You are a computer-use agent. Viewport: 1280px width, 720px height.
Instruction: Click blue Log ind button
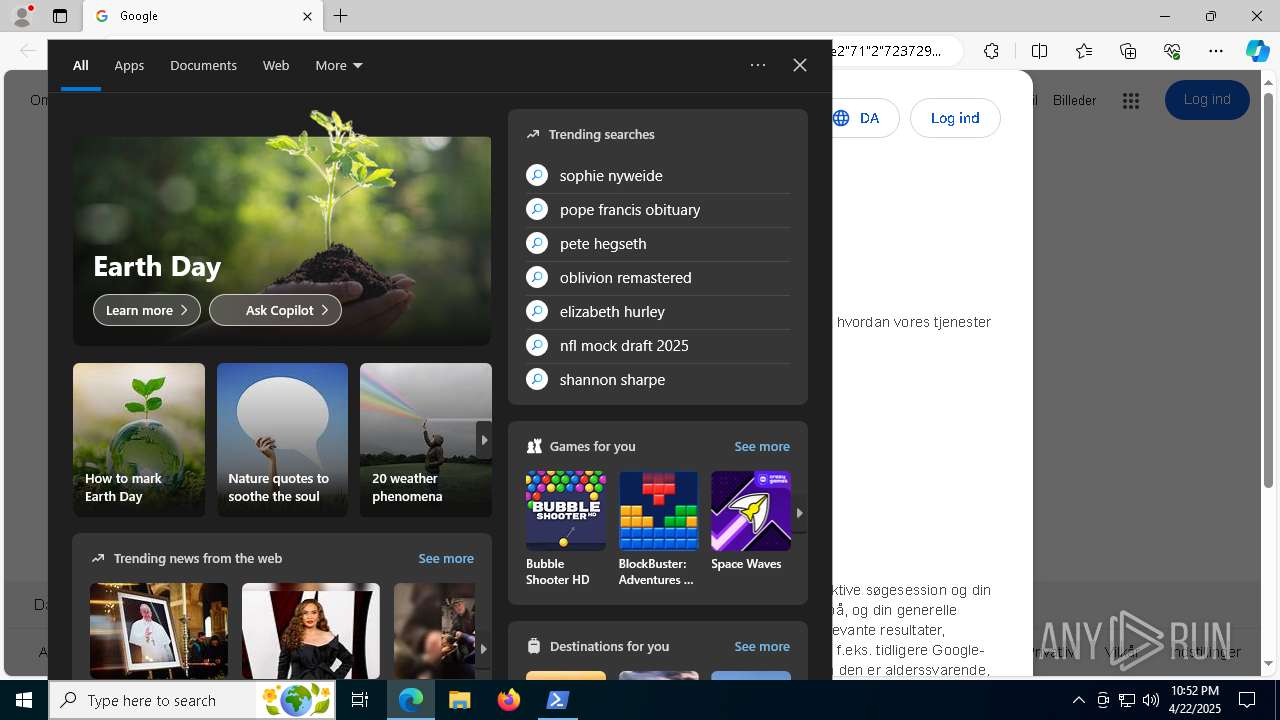pos(1207,100)
